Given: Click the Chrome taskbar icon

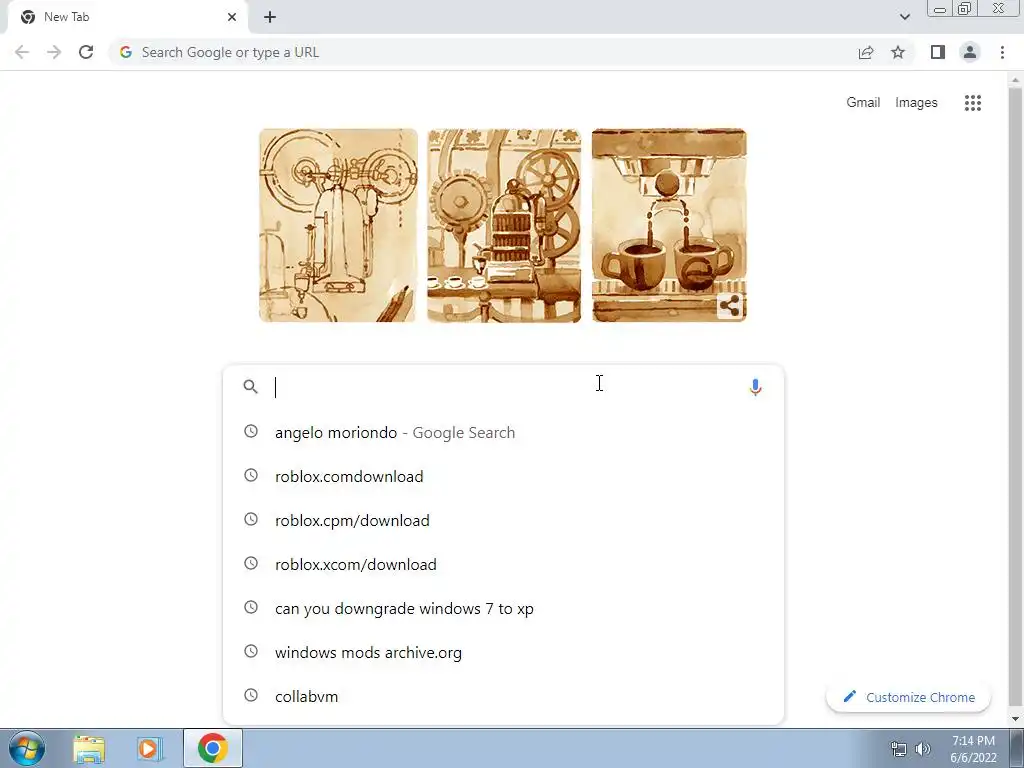Looking at the screenshot, I should point(213,748).
